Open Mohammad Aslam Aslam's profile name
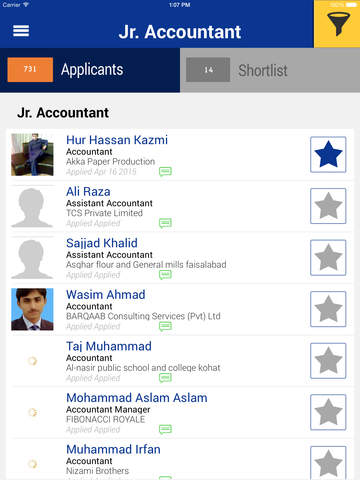This screenshot has height=480, width=360. pyautogui.click(x=137, y=398)
